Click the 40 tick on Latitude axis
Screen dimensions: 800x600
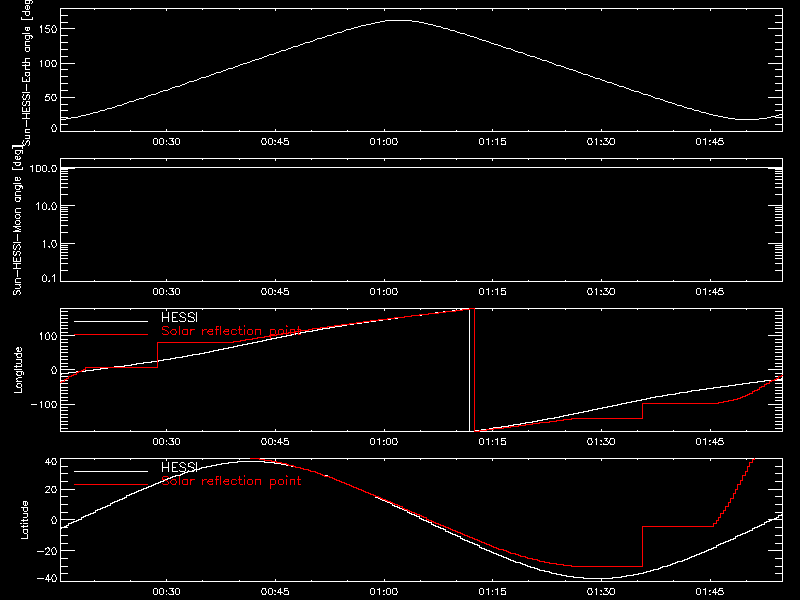coord(52,462)
